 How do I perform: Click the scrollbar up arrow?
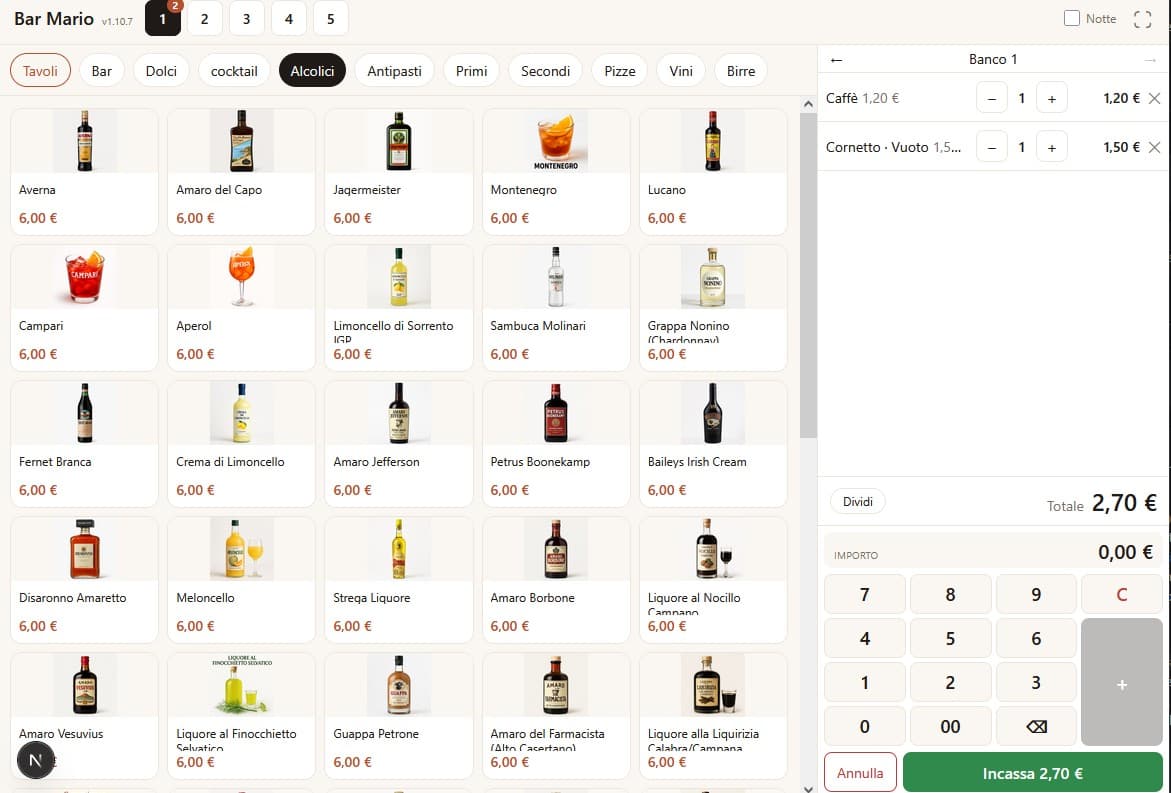(x=807, y=105)
